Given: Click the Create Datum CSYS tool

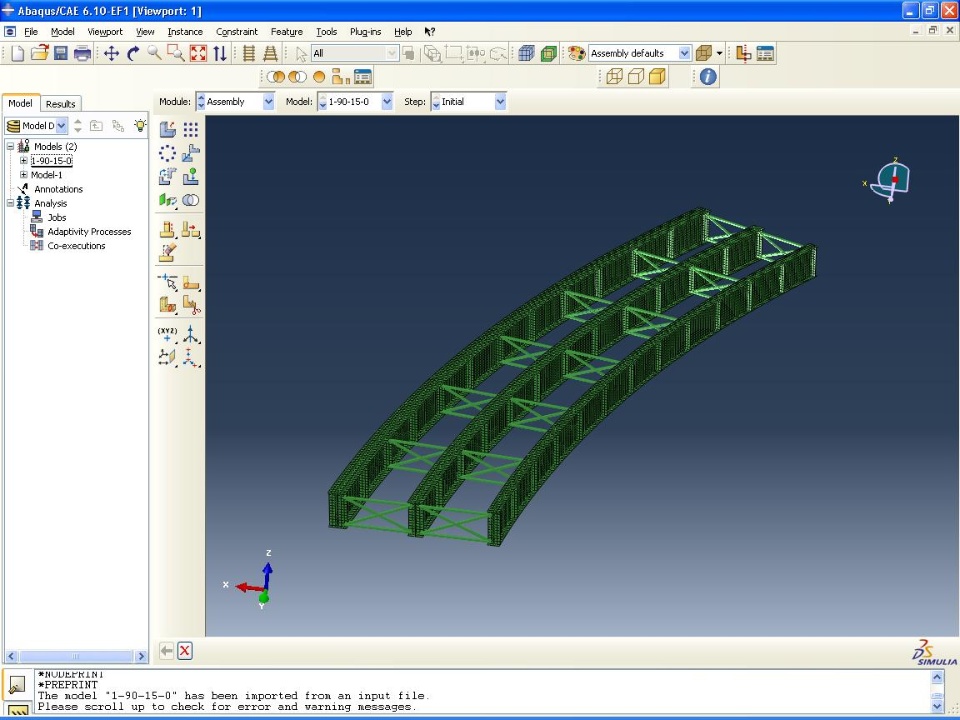Looking at the screenshot, I should [190, 358].
